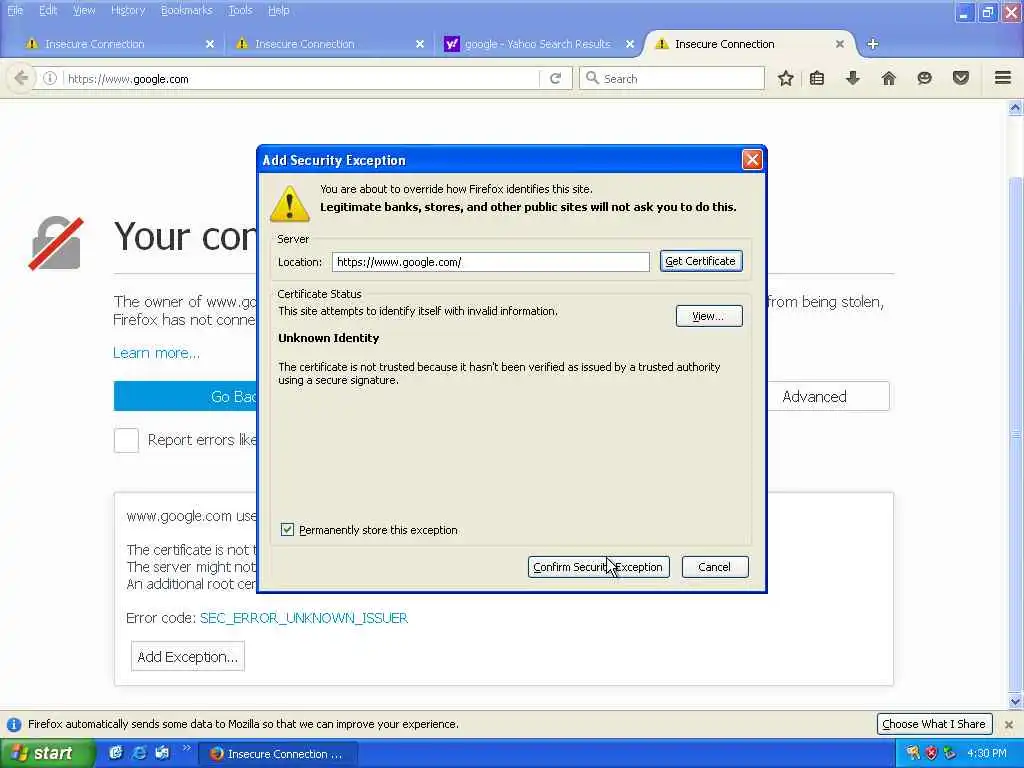Click Choose What I Share button
Image resolution: width=1024 pixels, height=768 pixels.
(934, 724)
